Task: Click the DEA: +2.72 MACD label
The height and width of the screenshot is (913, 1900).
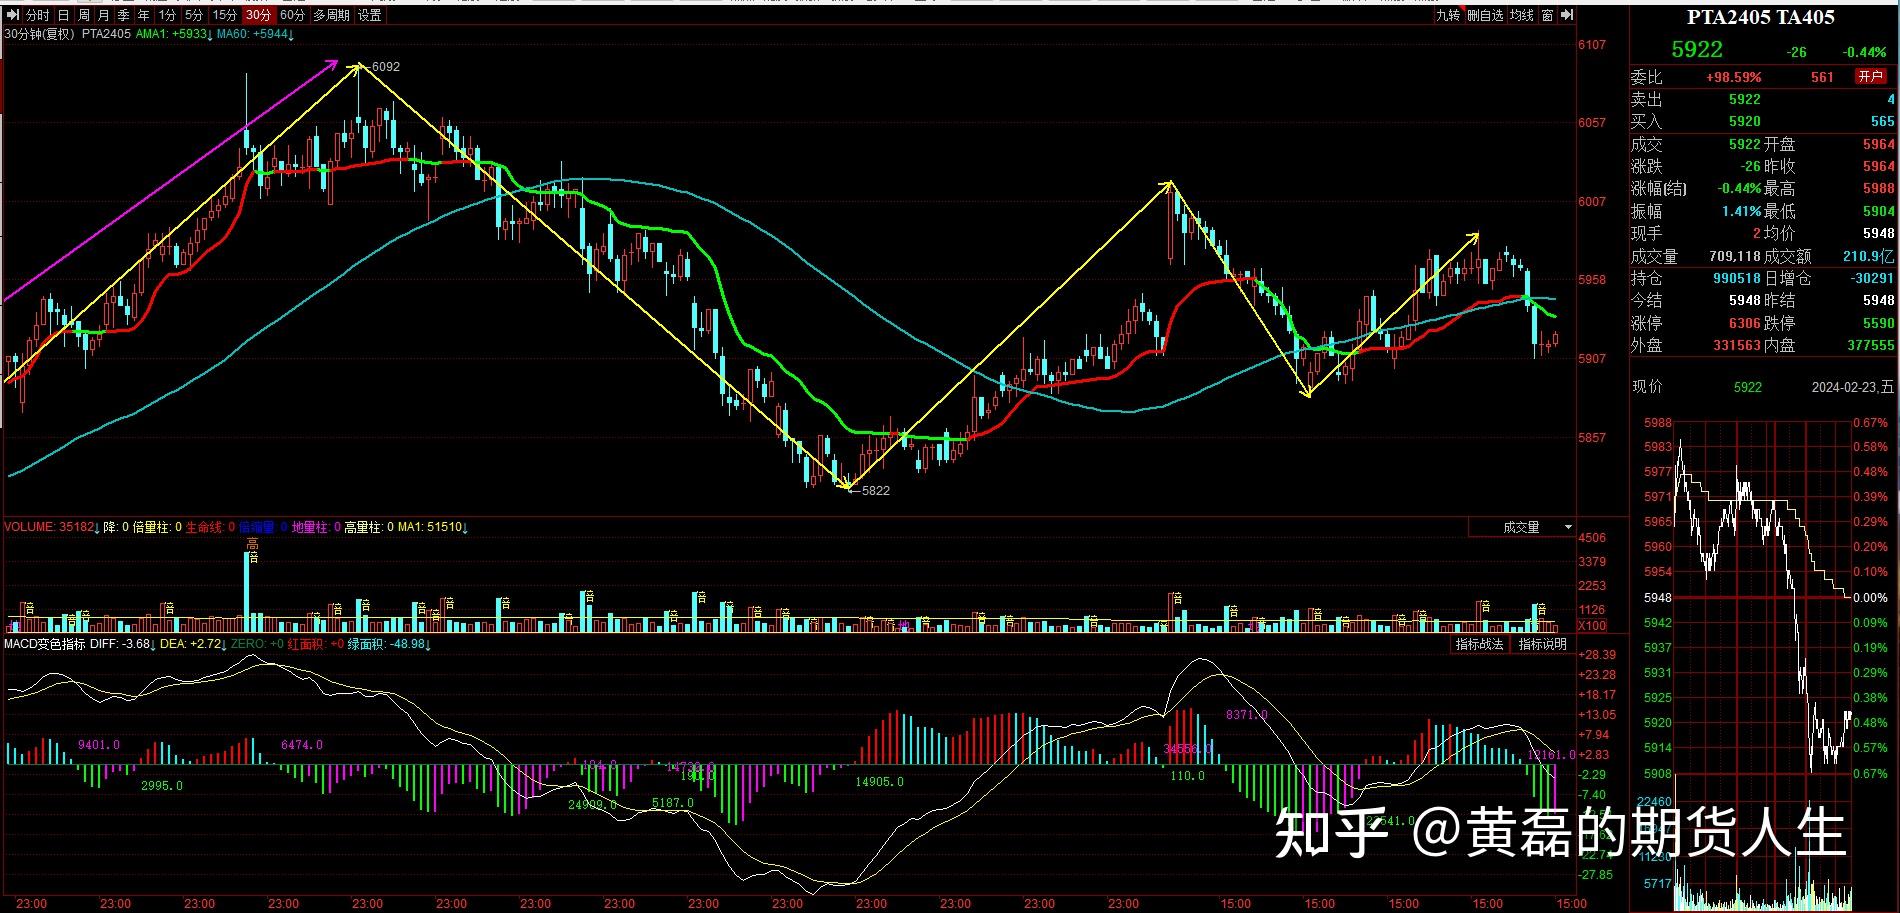Action: pos(193,645)
